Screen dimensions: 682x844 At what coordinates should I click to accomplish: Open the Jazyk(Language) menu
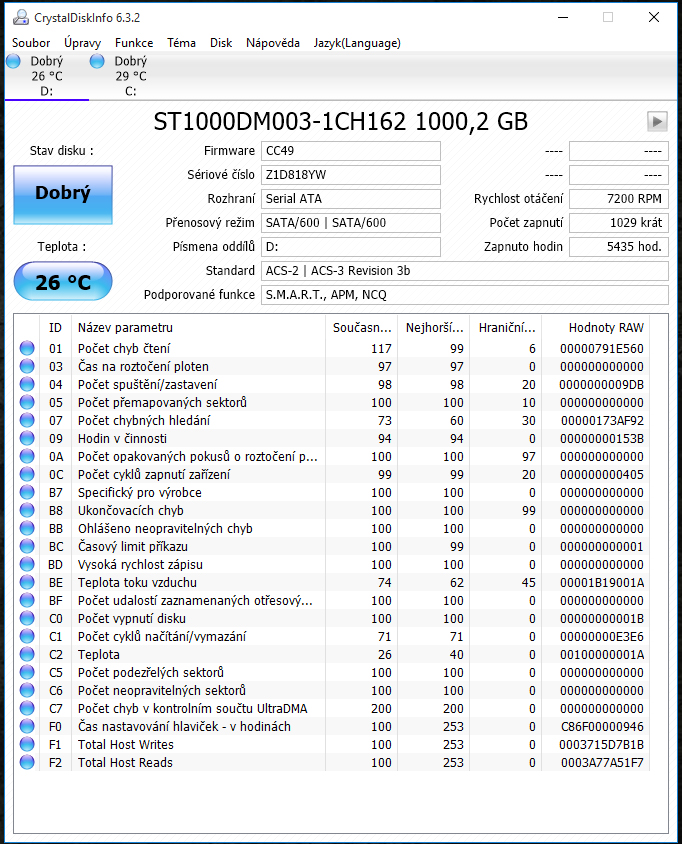click(357, 43)
